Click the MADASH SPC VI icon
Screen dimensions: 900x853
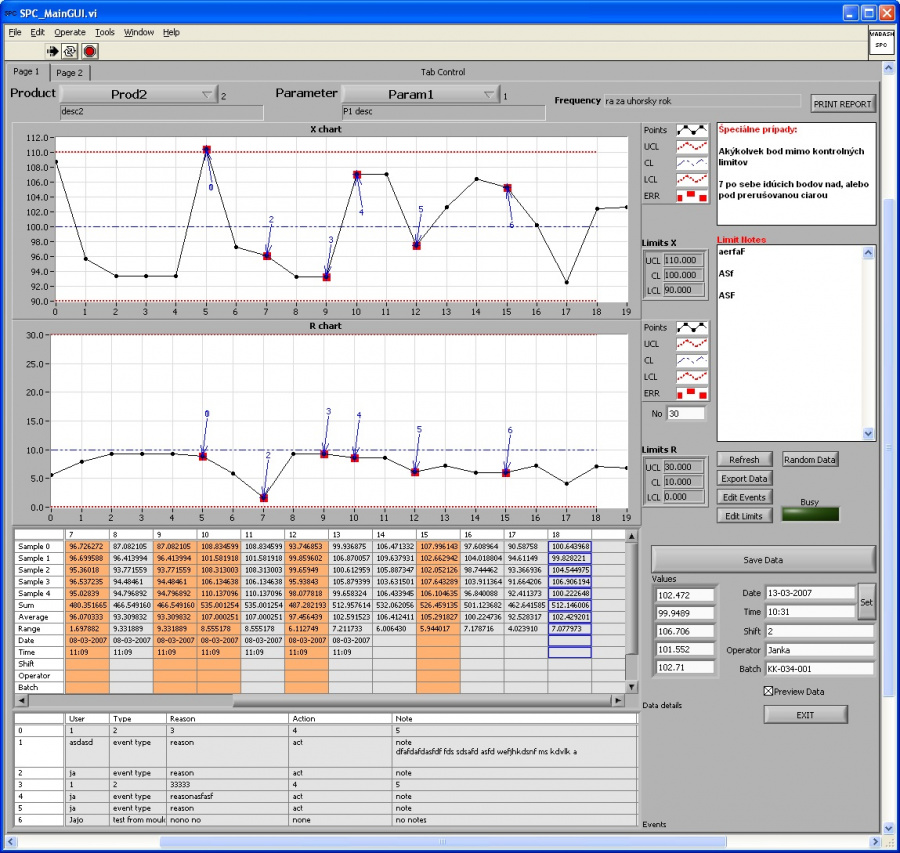point(880,41)
